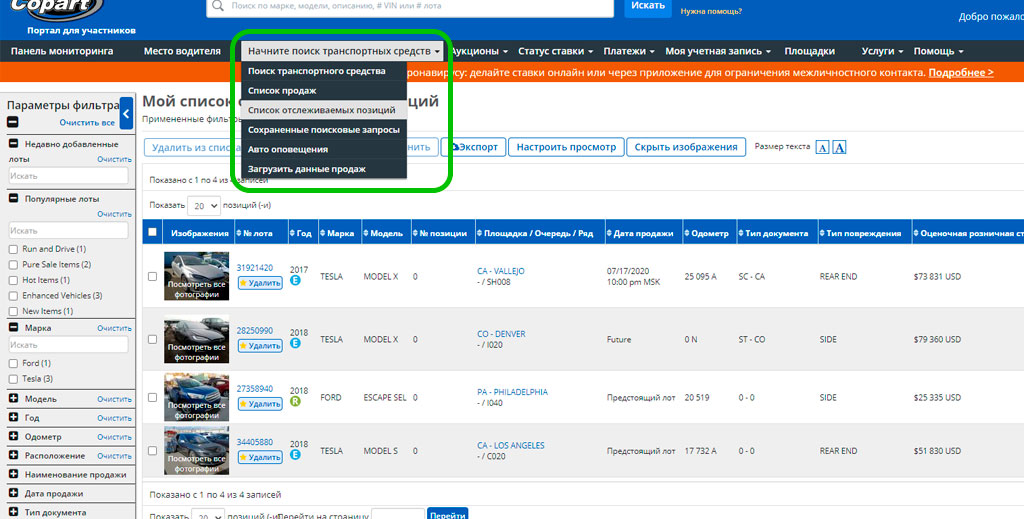Screen dimensions: 1024x519
Task: Open the rows-per-page 20 dropdown
Action: coord(204,206)
